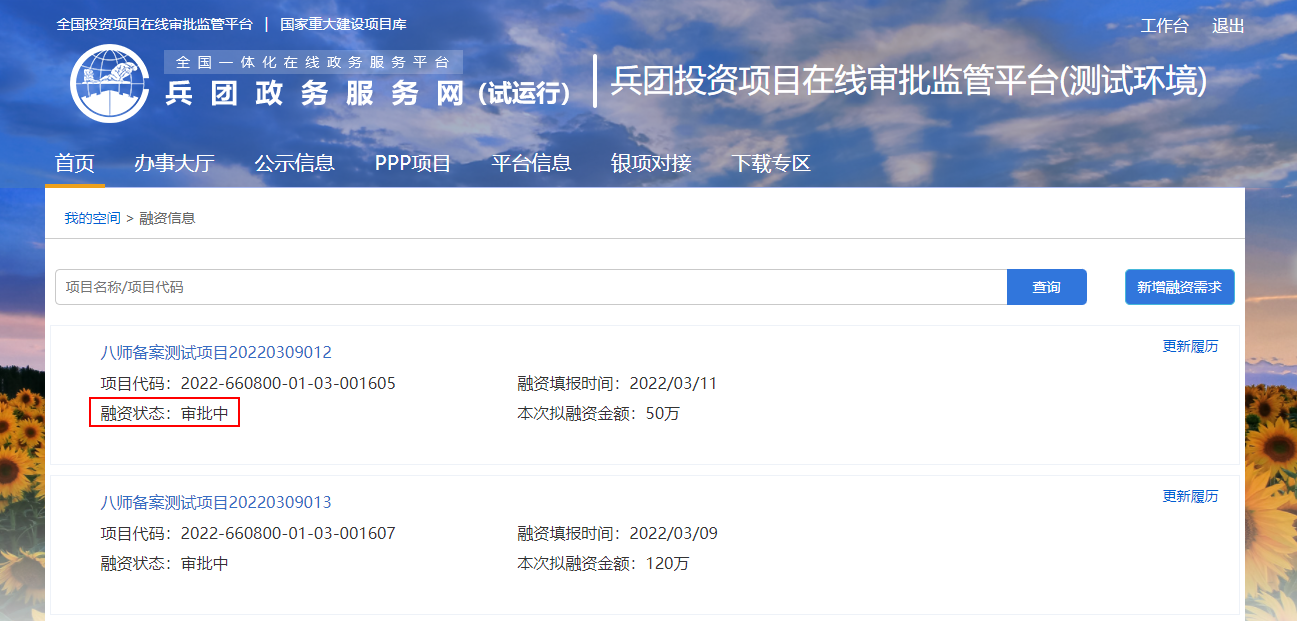The height and width of the screenshot is (621, 1297).
Task: Open 全国投资项目在线审批监管平台 top link
Action: (155, 24)
